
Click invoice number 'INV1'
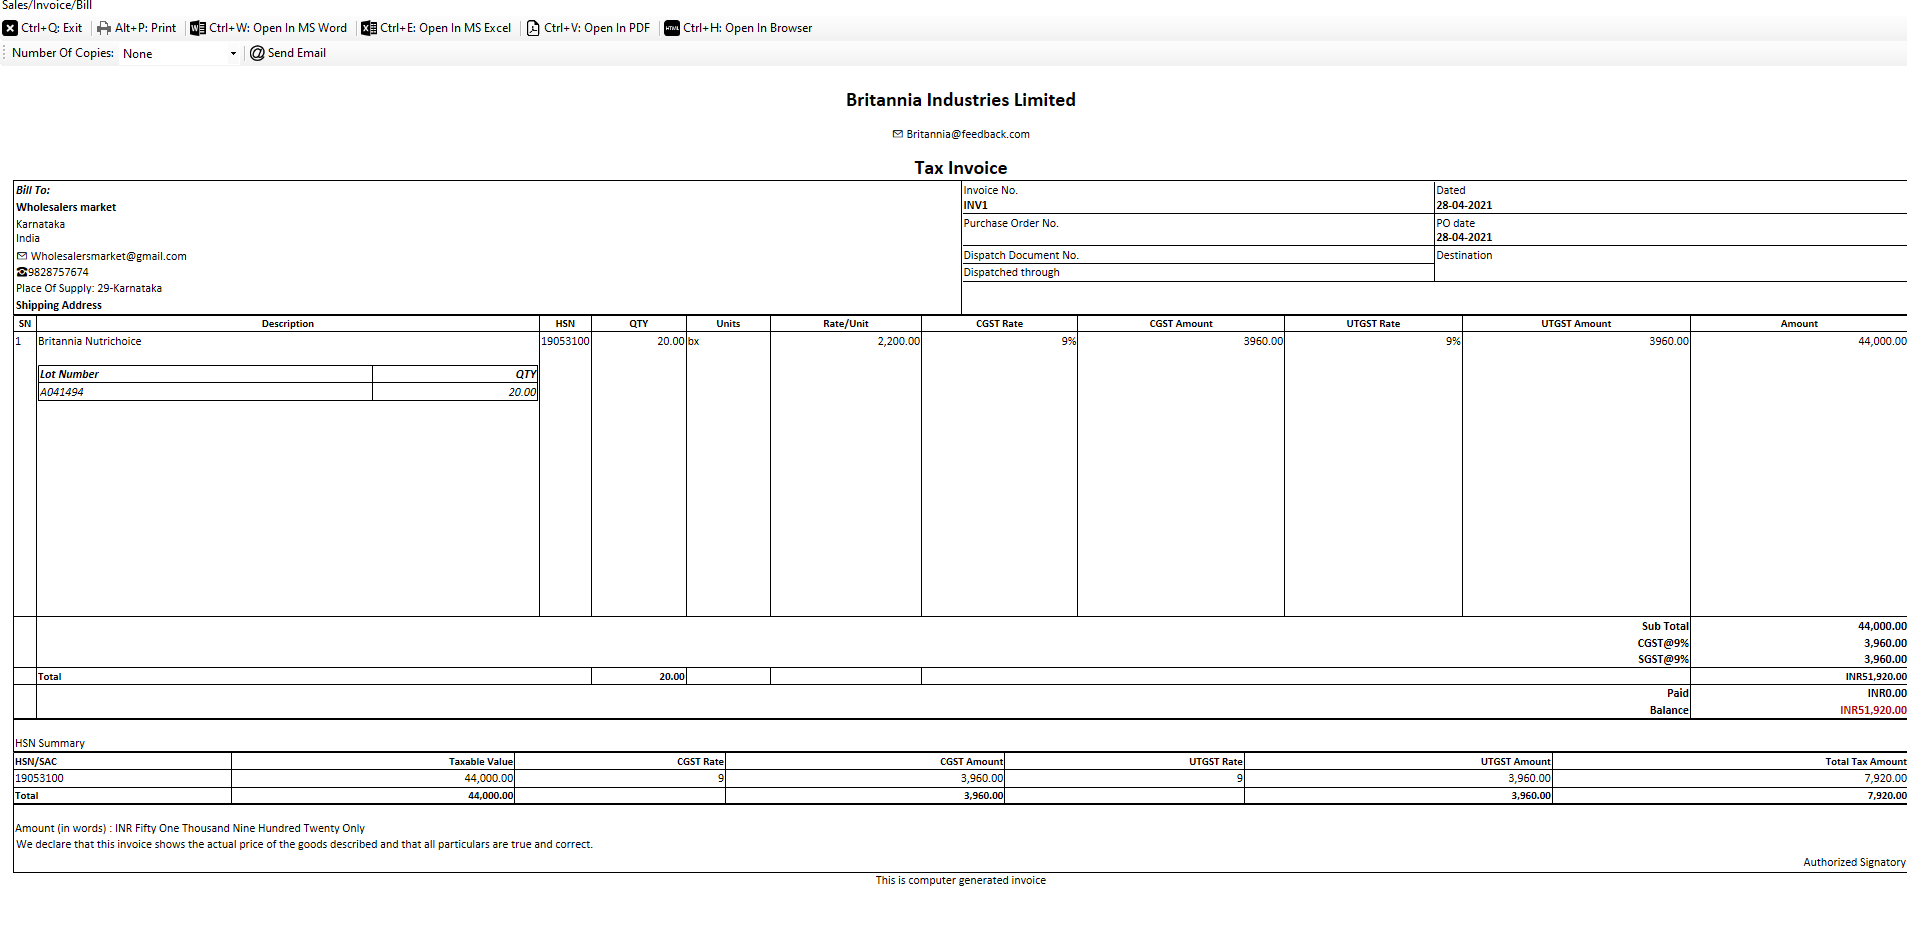click(x=976, y=205)
